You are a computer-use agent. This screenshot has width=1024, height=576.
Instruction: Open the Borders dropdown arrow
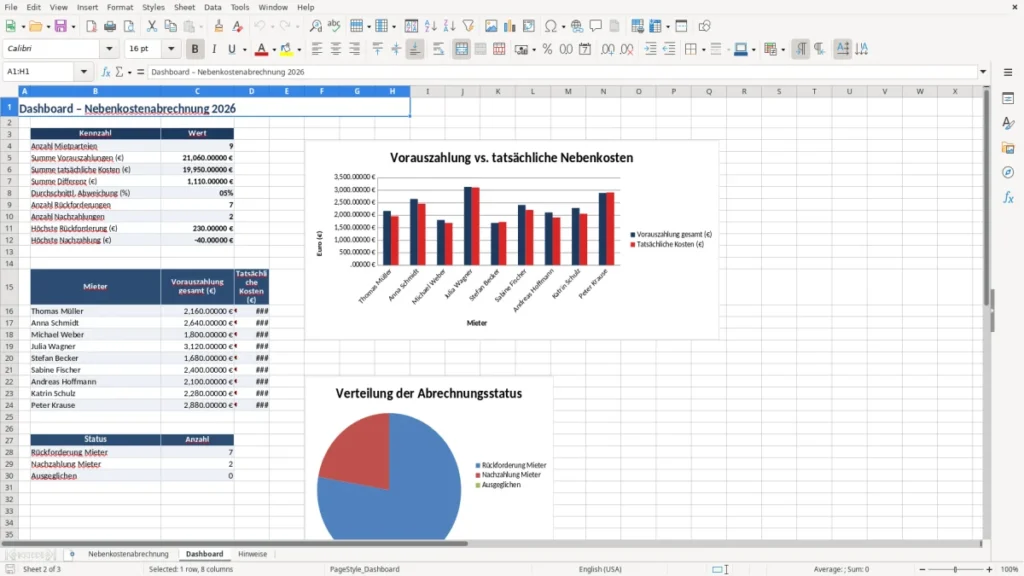pos(703,50)
